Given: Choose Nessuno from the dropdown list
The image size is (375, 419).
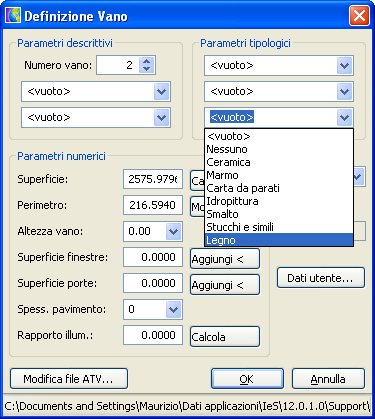Looking at the screenshot, I should click(x=279, y=149).
